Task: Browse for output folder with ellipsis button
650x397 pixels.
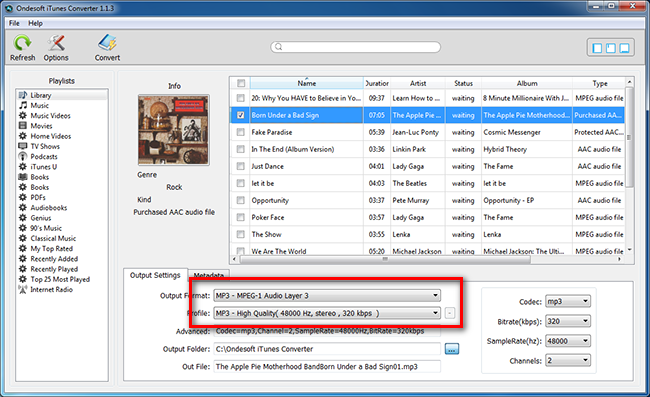Action: pos(452,349)
